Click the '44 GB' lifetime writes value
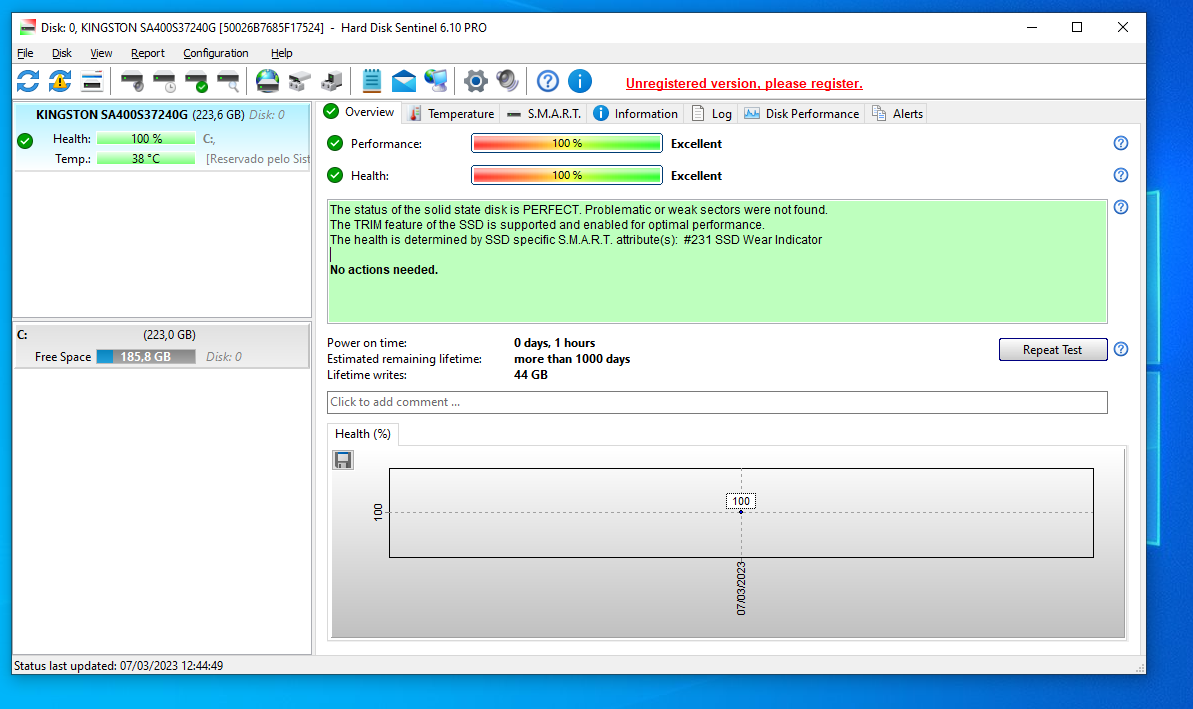This screenshot has width=1193, height=709. pyautogui.click(x=531, y=375)
